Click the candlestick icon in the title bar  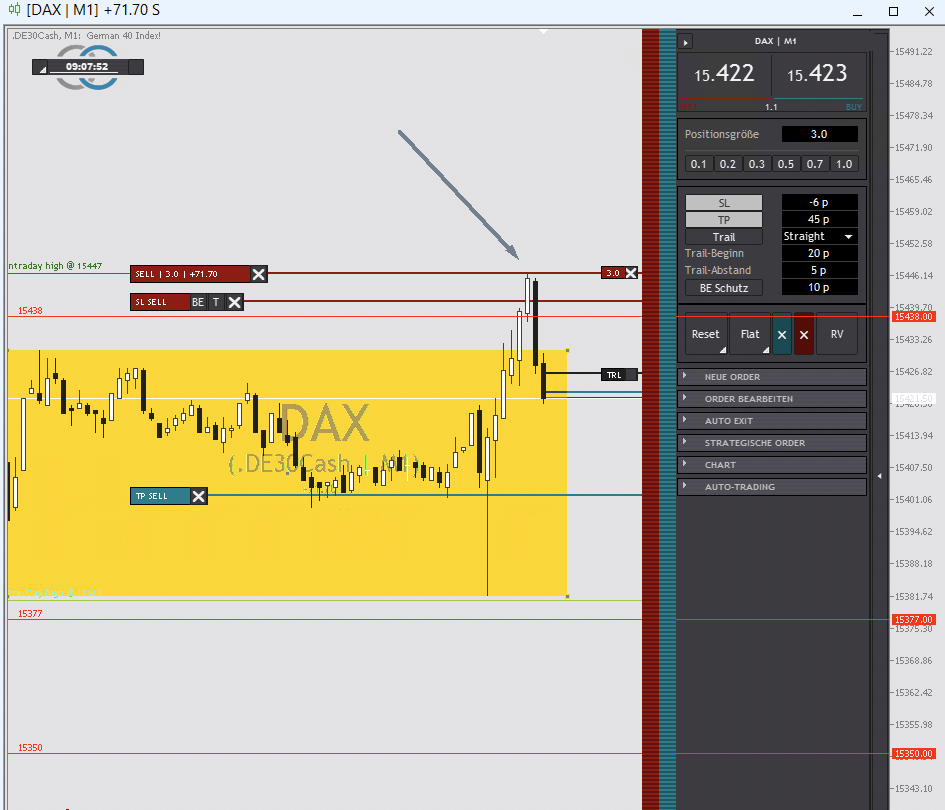[14, 10]
